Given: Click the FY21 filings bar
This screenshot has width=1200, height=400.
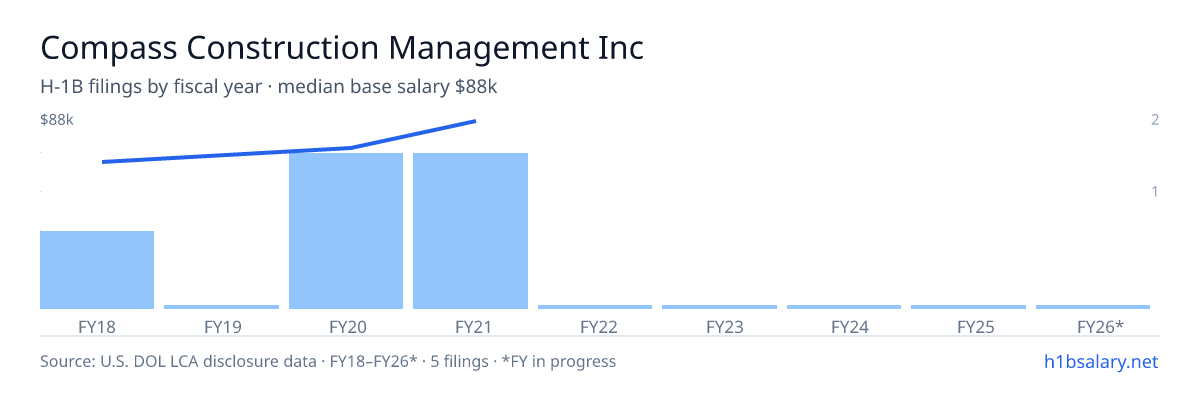Looking at the screenshot, I should 470,231.
